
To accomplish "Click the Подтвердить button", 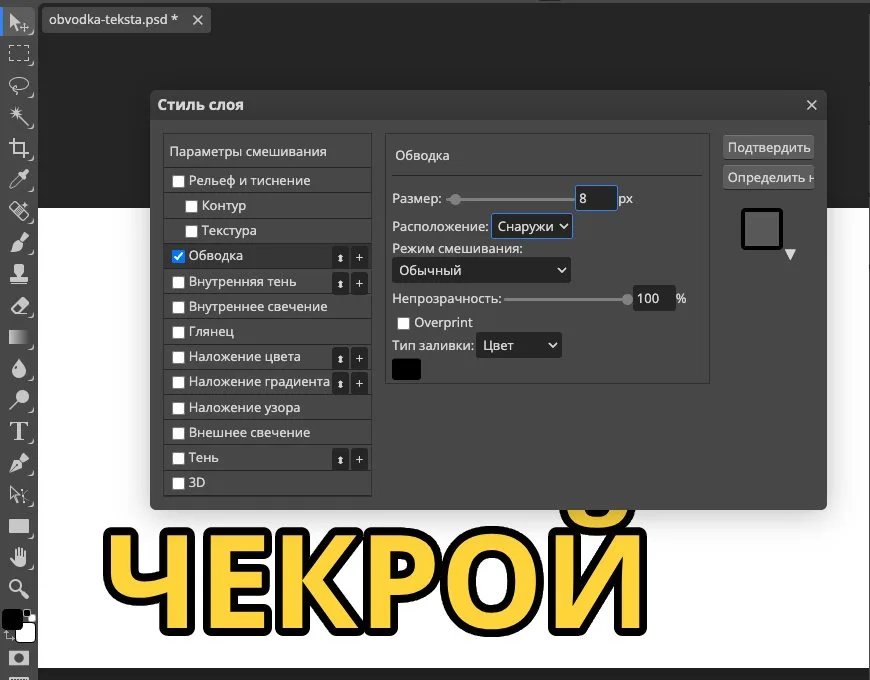I will click(768, 148).
